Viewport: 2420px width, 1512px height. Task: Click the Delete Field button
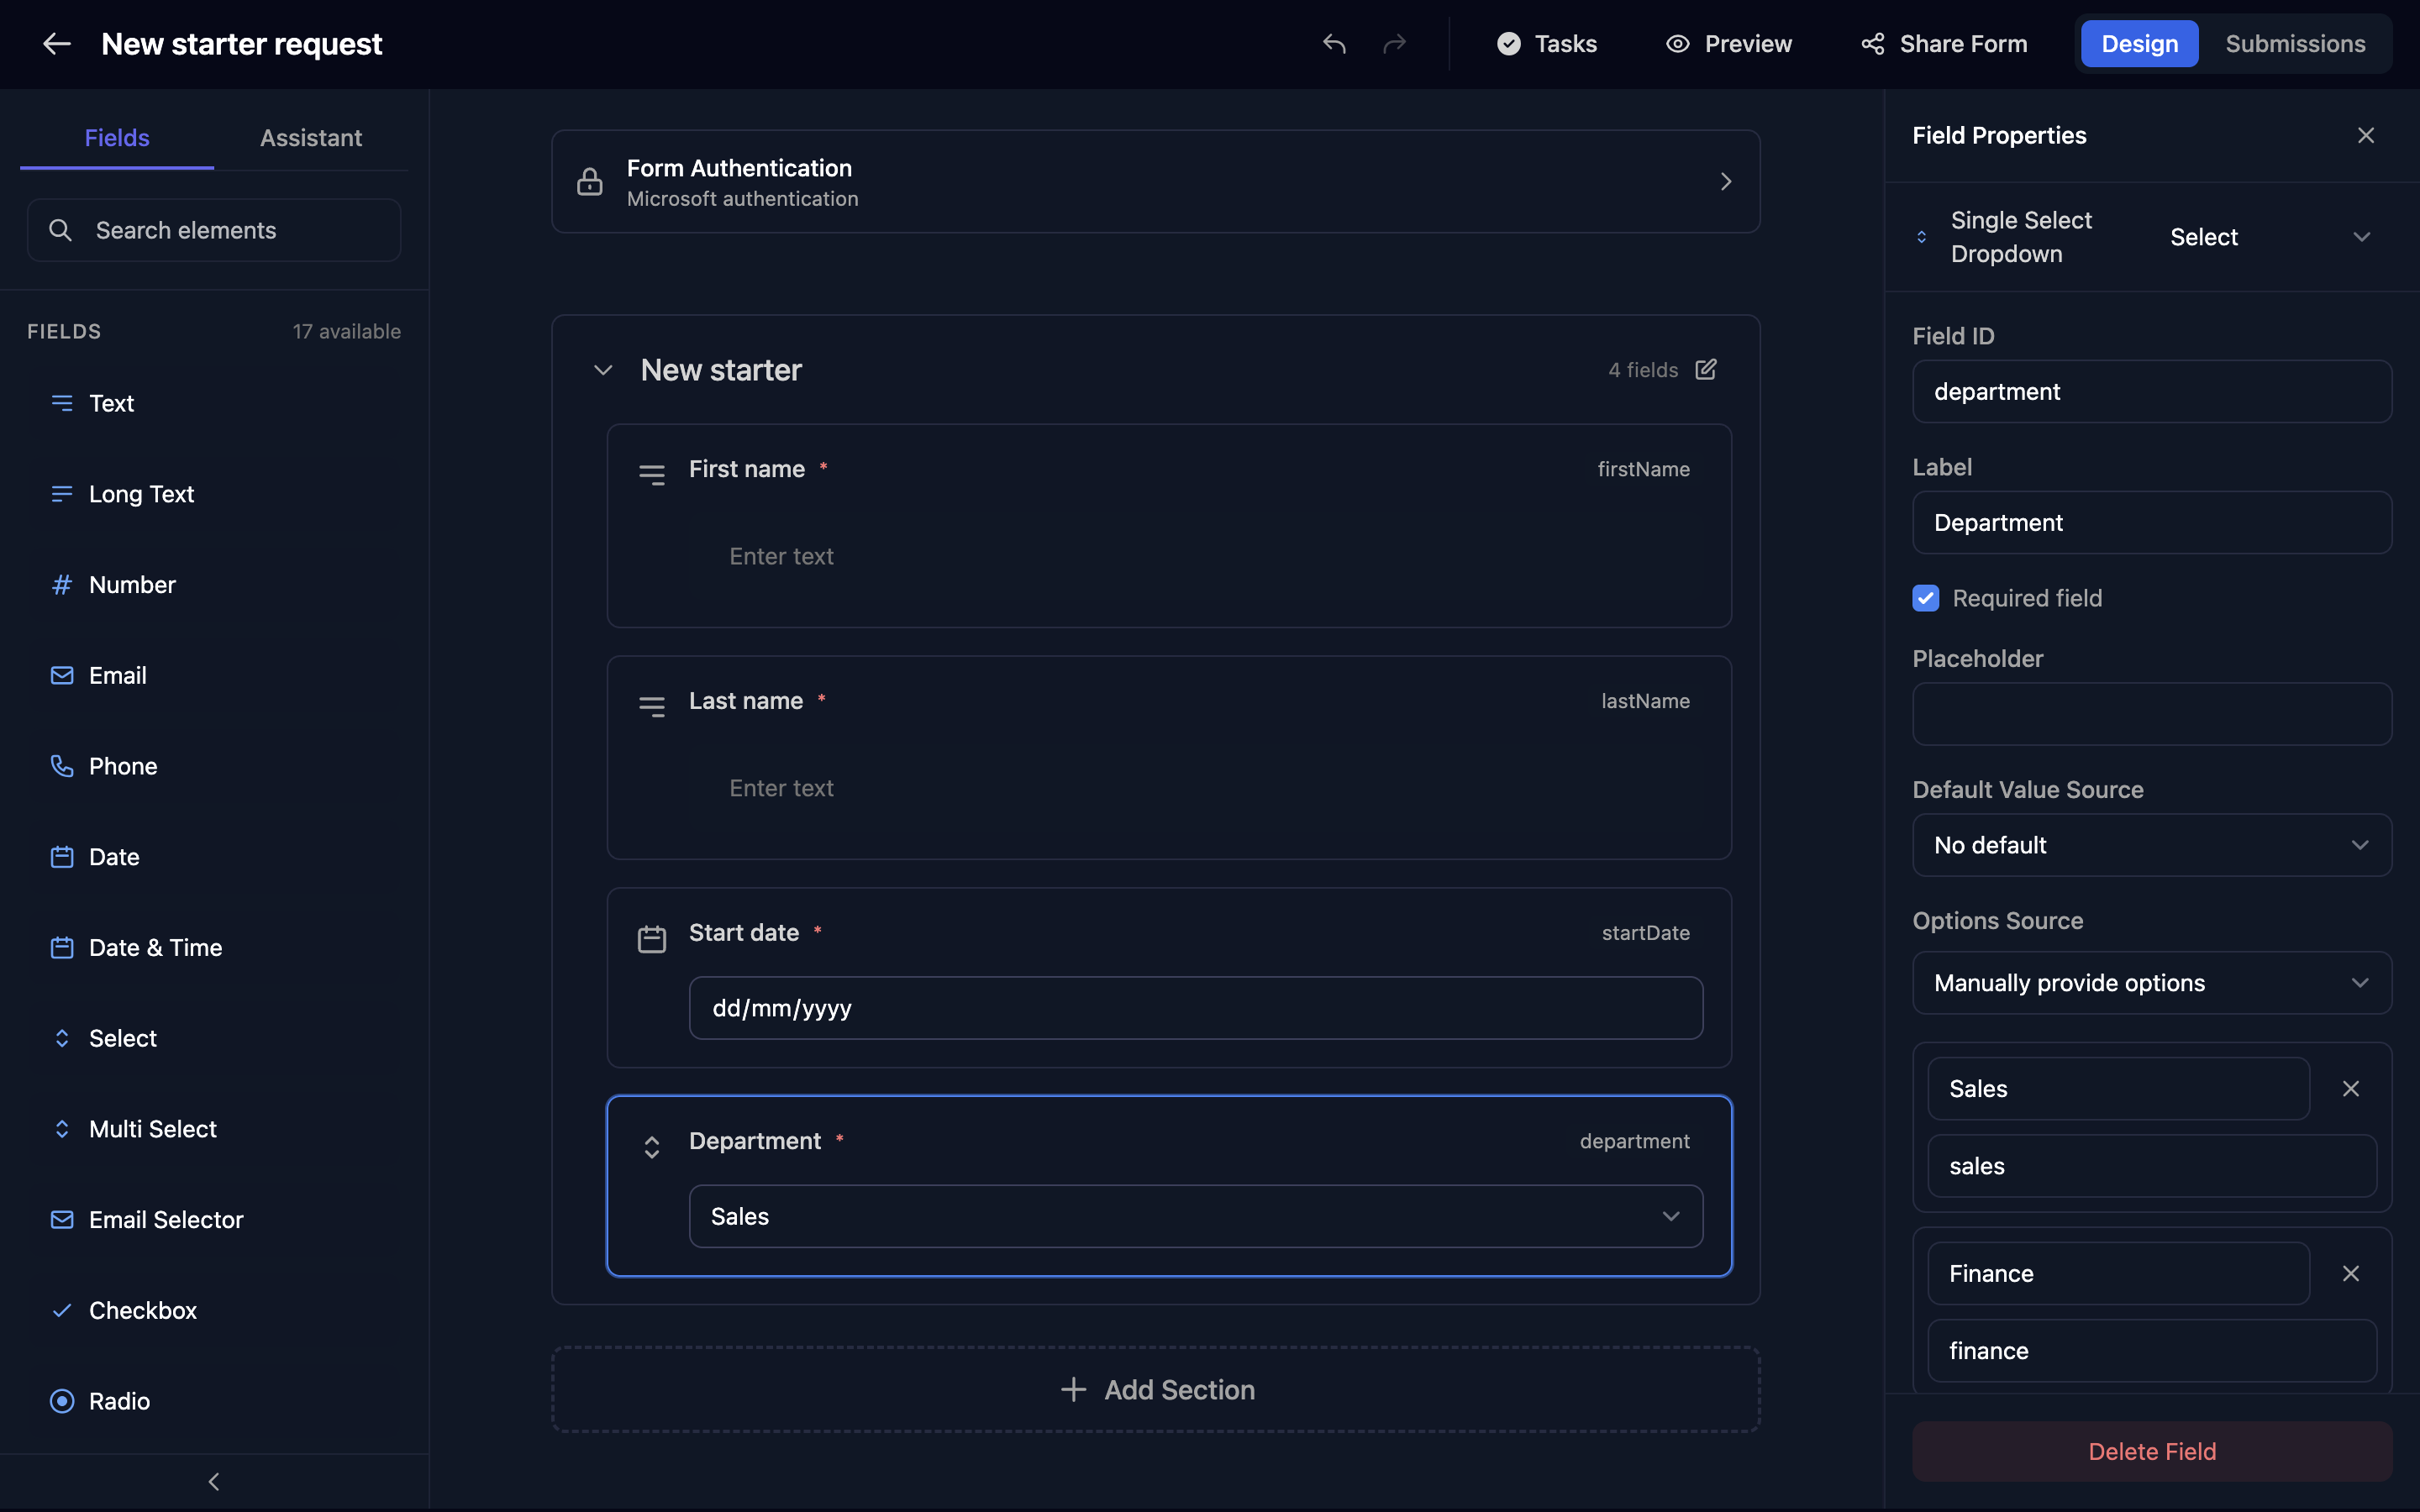pos(2152,1451)
